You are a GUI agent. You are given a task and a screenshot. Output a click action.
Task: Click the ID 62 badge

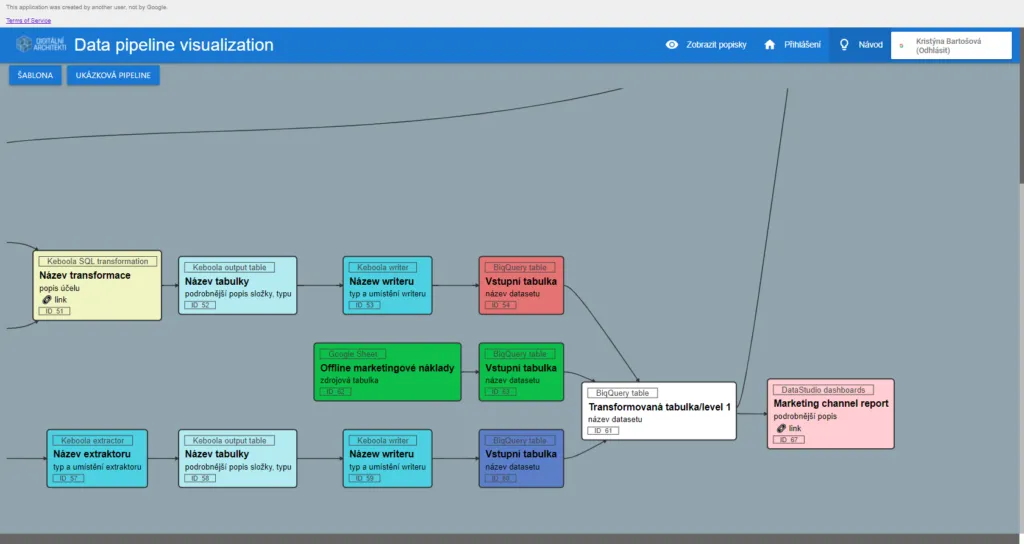click(336, 392)
